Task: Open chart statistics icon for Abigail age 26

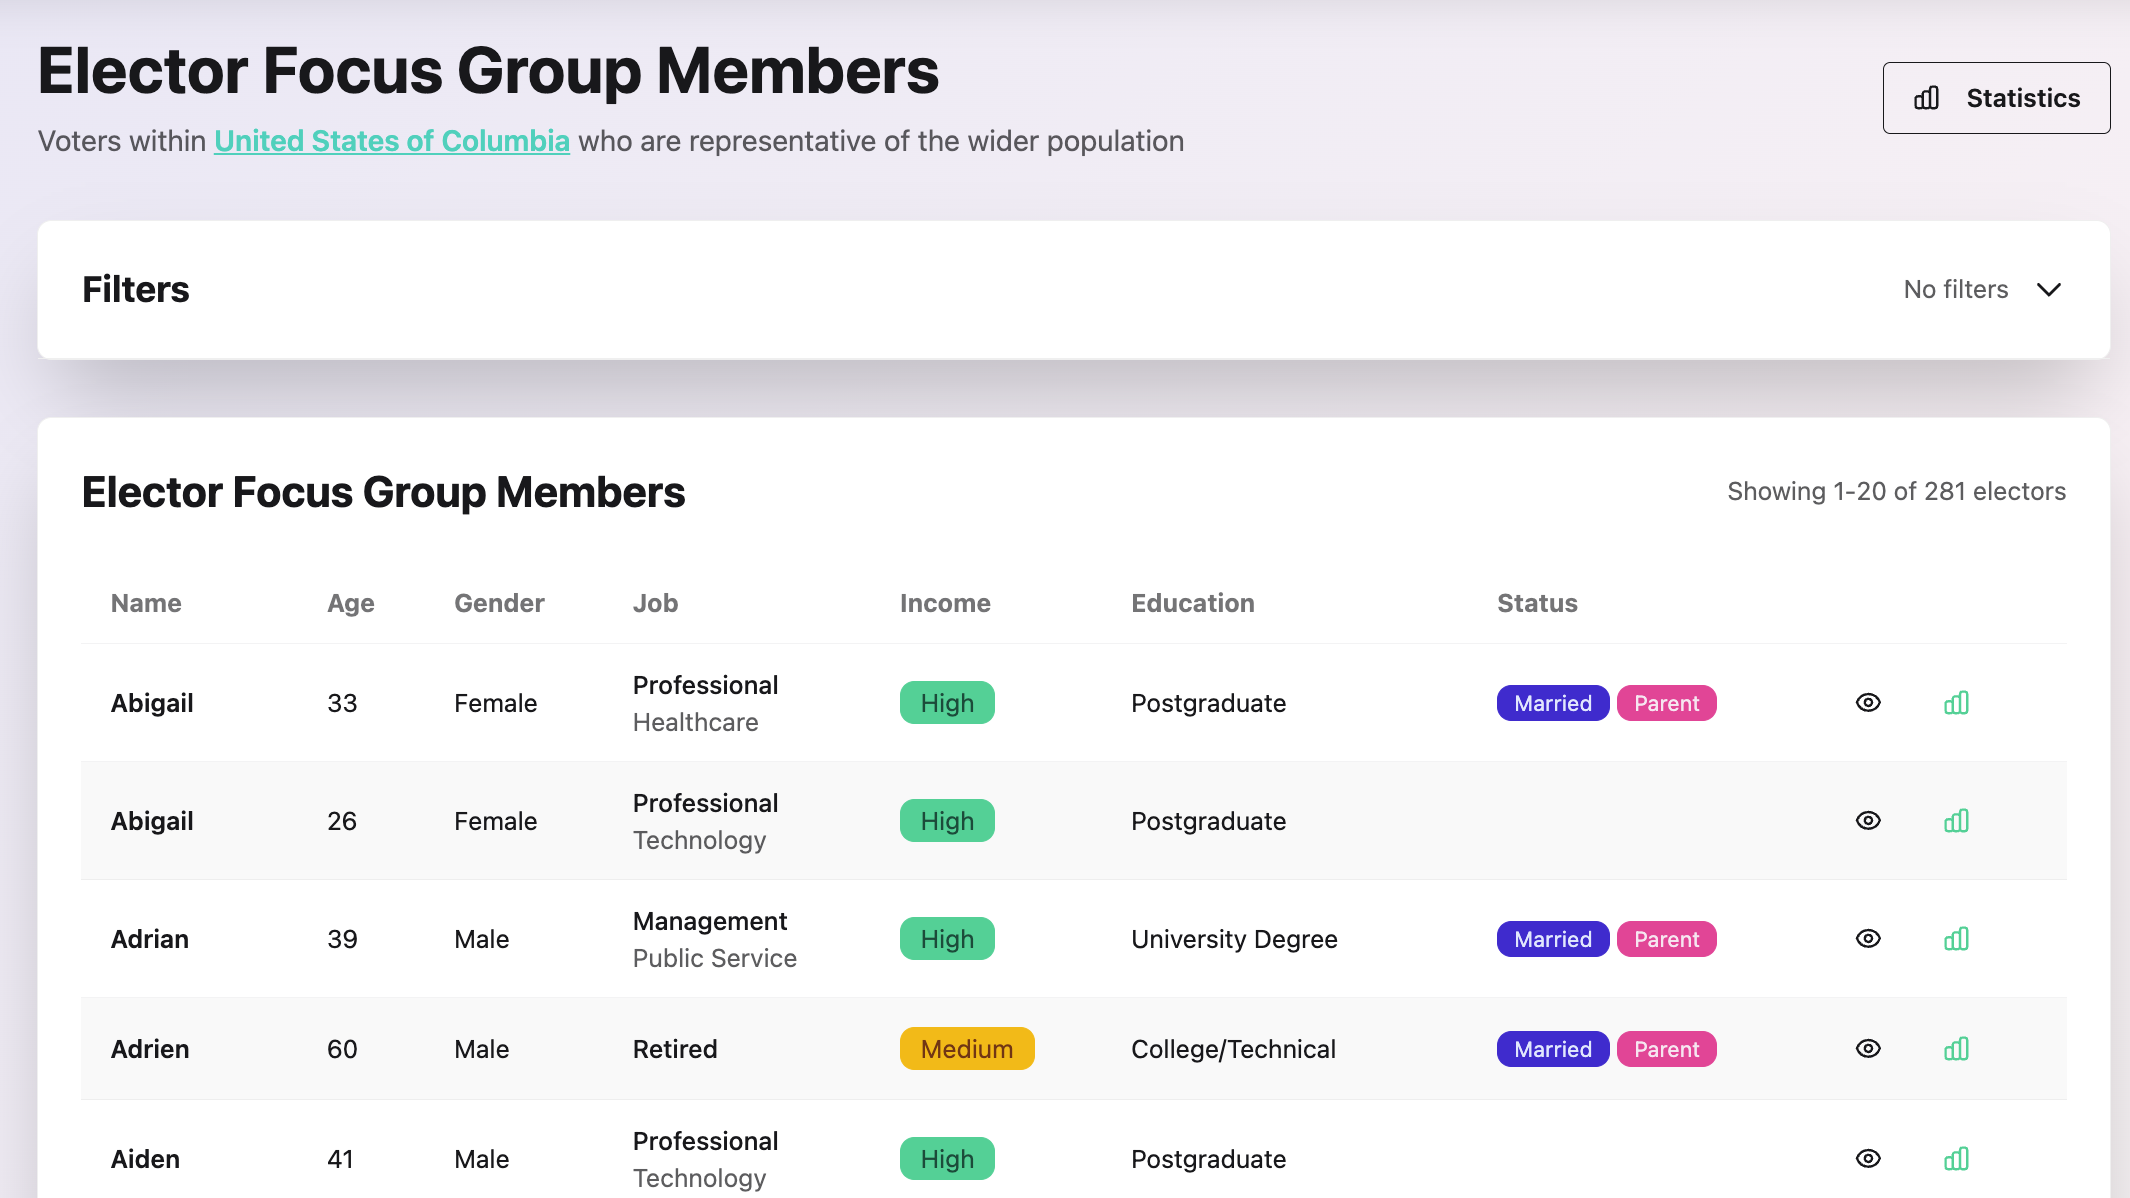Action: (x=1956, y=821)
